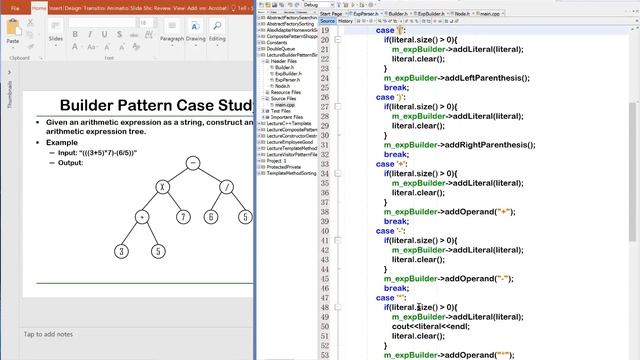Open the Debug configuration dropdown in NetBeans
The width and height of the screenshot is (640, 360).
tap(318, 5)
